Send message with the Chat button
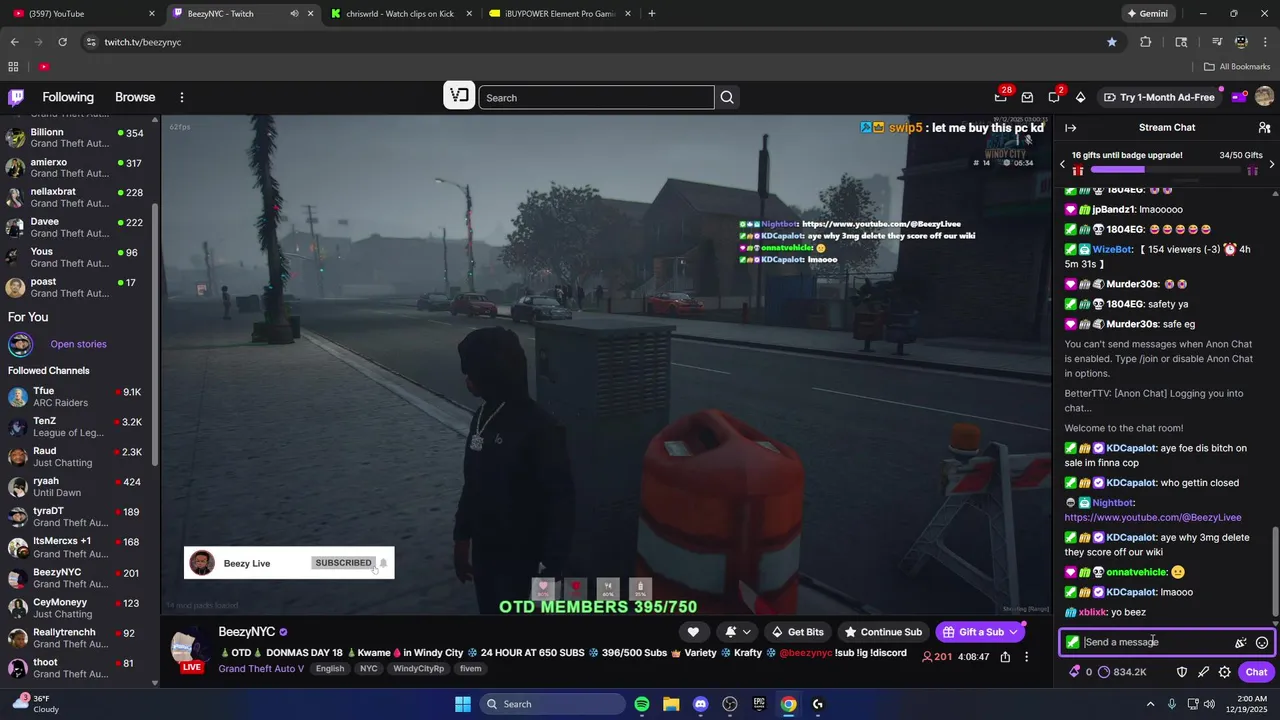Screen dimensions: 1280x720 pyautogui.click(x=1256, y=672)
